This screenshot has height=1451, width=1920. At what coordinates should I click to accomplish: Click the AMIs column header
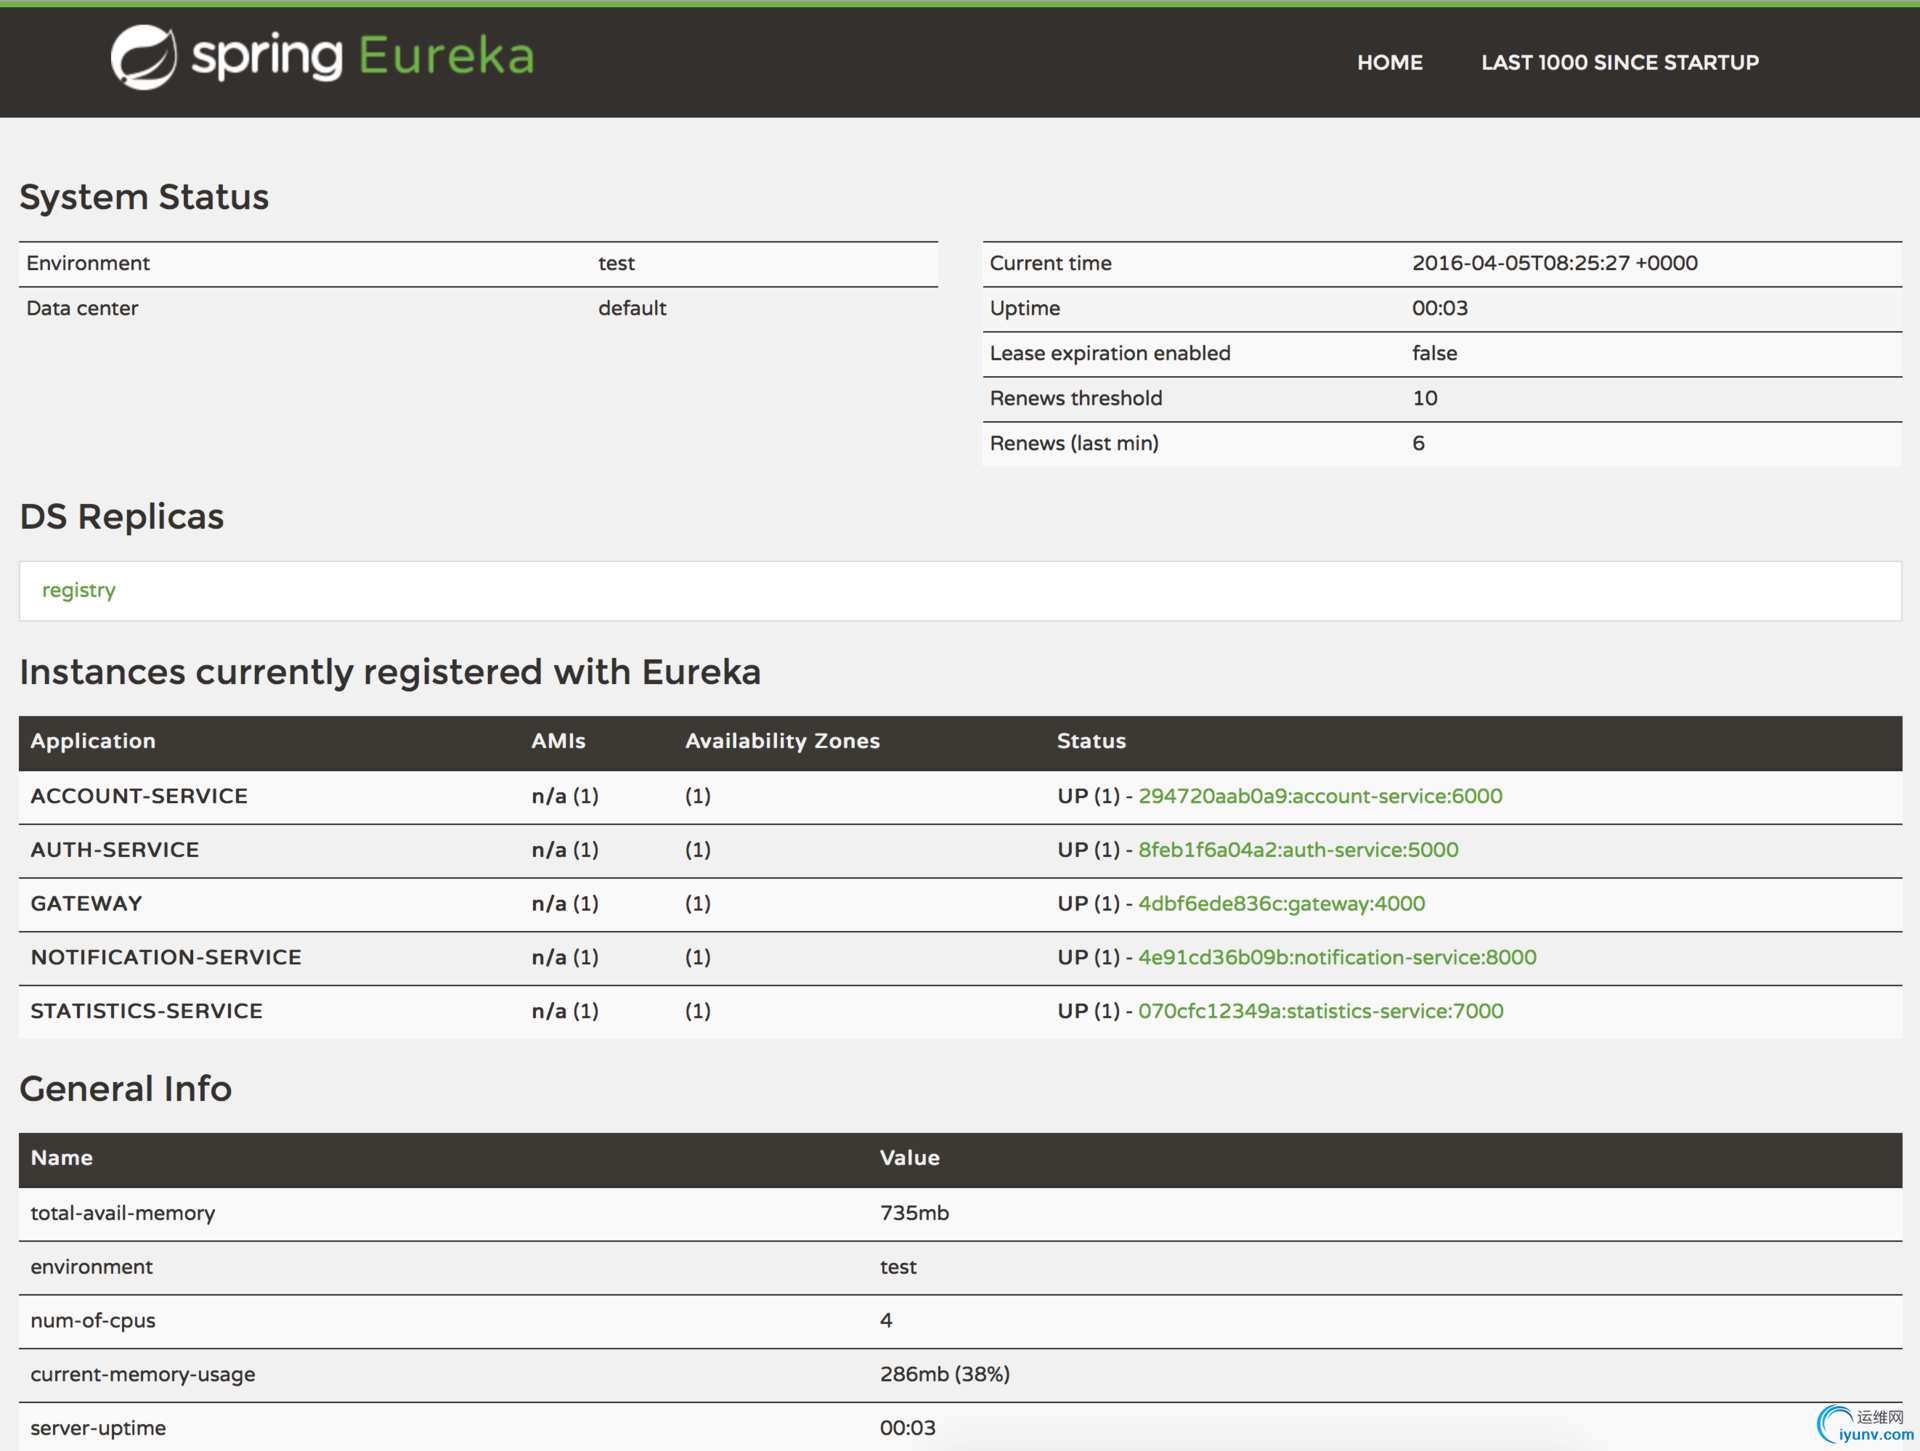click(558, 741)
